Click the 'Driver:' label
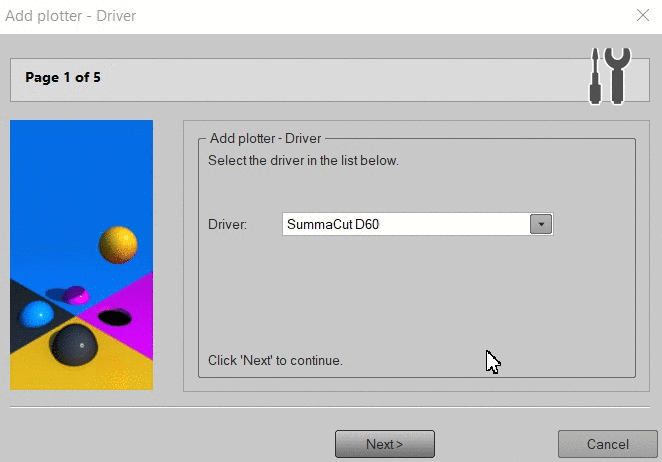Image resolution: width=662 pixels, height=462 pixels. (227, 224)
